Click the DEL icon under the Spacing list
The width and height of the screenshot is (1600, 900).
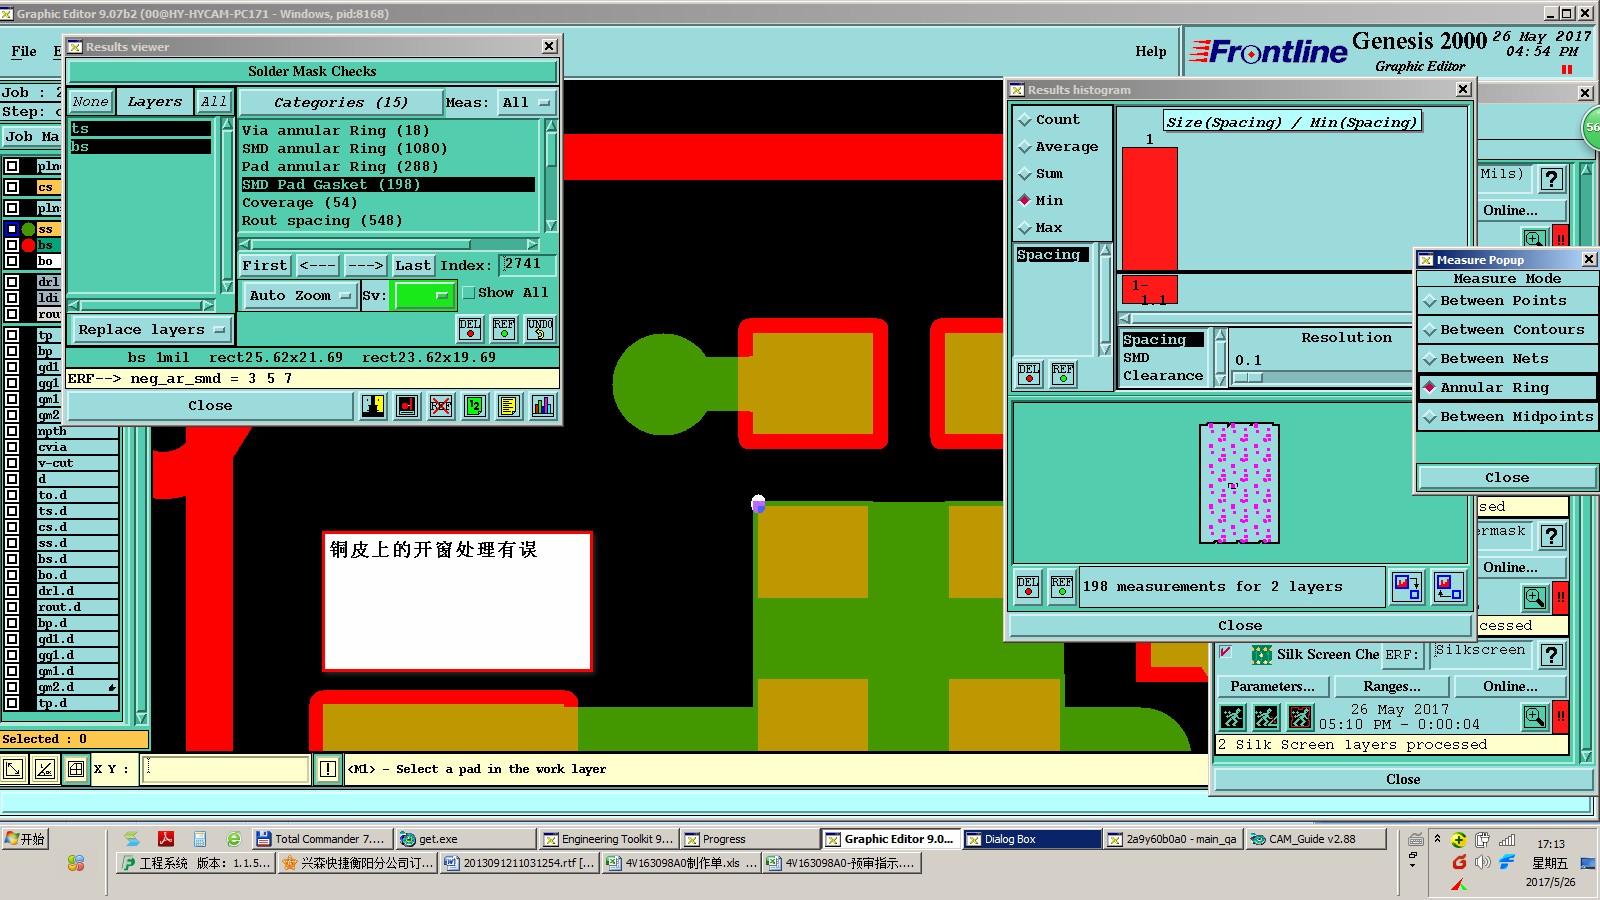pos(1029,374)
